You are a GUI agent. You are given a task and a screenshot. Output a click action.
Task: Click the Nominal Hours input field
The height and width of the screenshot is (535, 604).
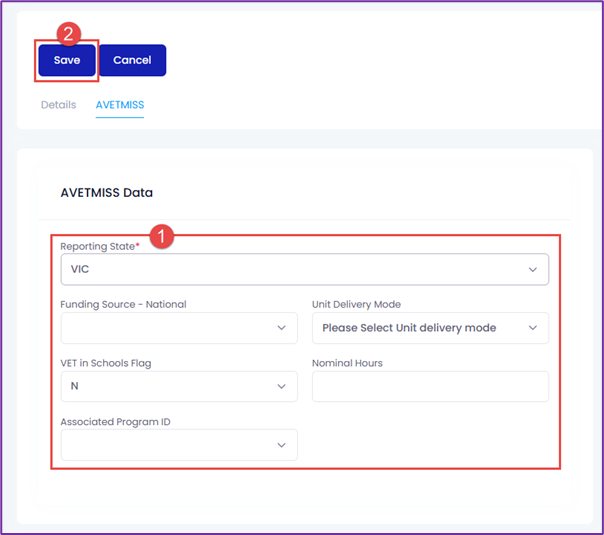point(430,386)
